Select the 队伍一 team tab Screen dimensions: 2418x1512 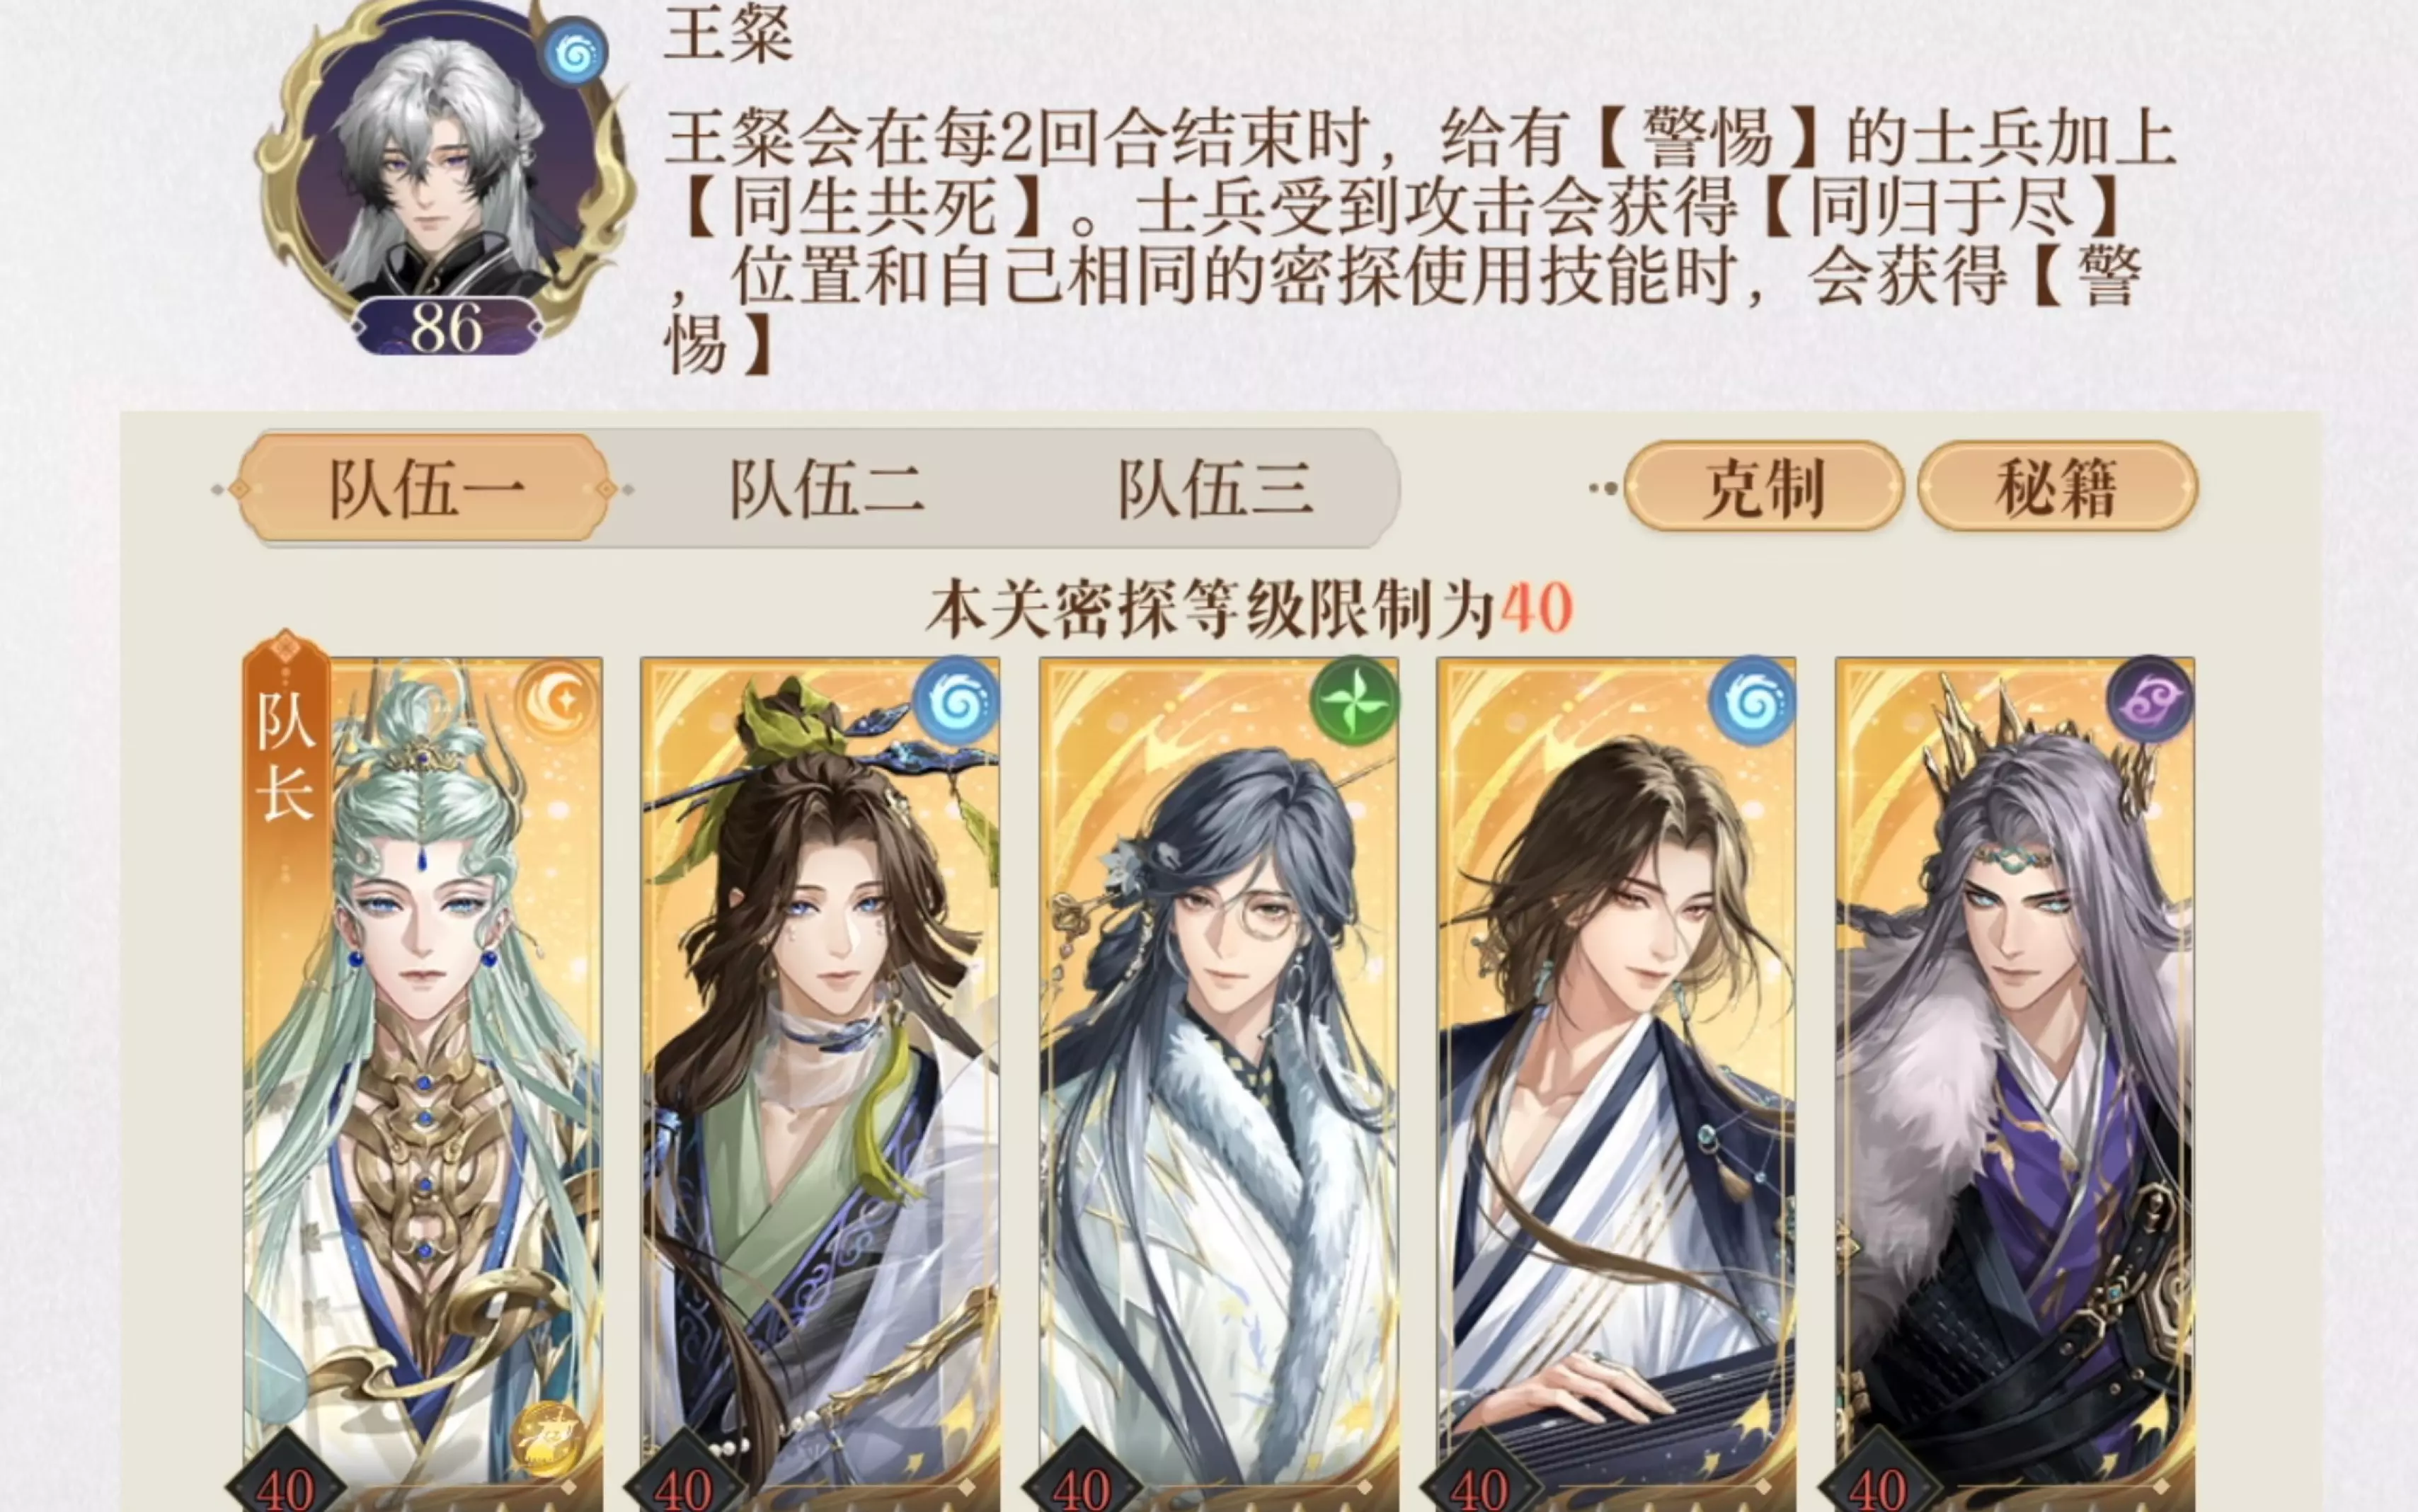coord(425,489)
